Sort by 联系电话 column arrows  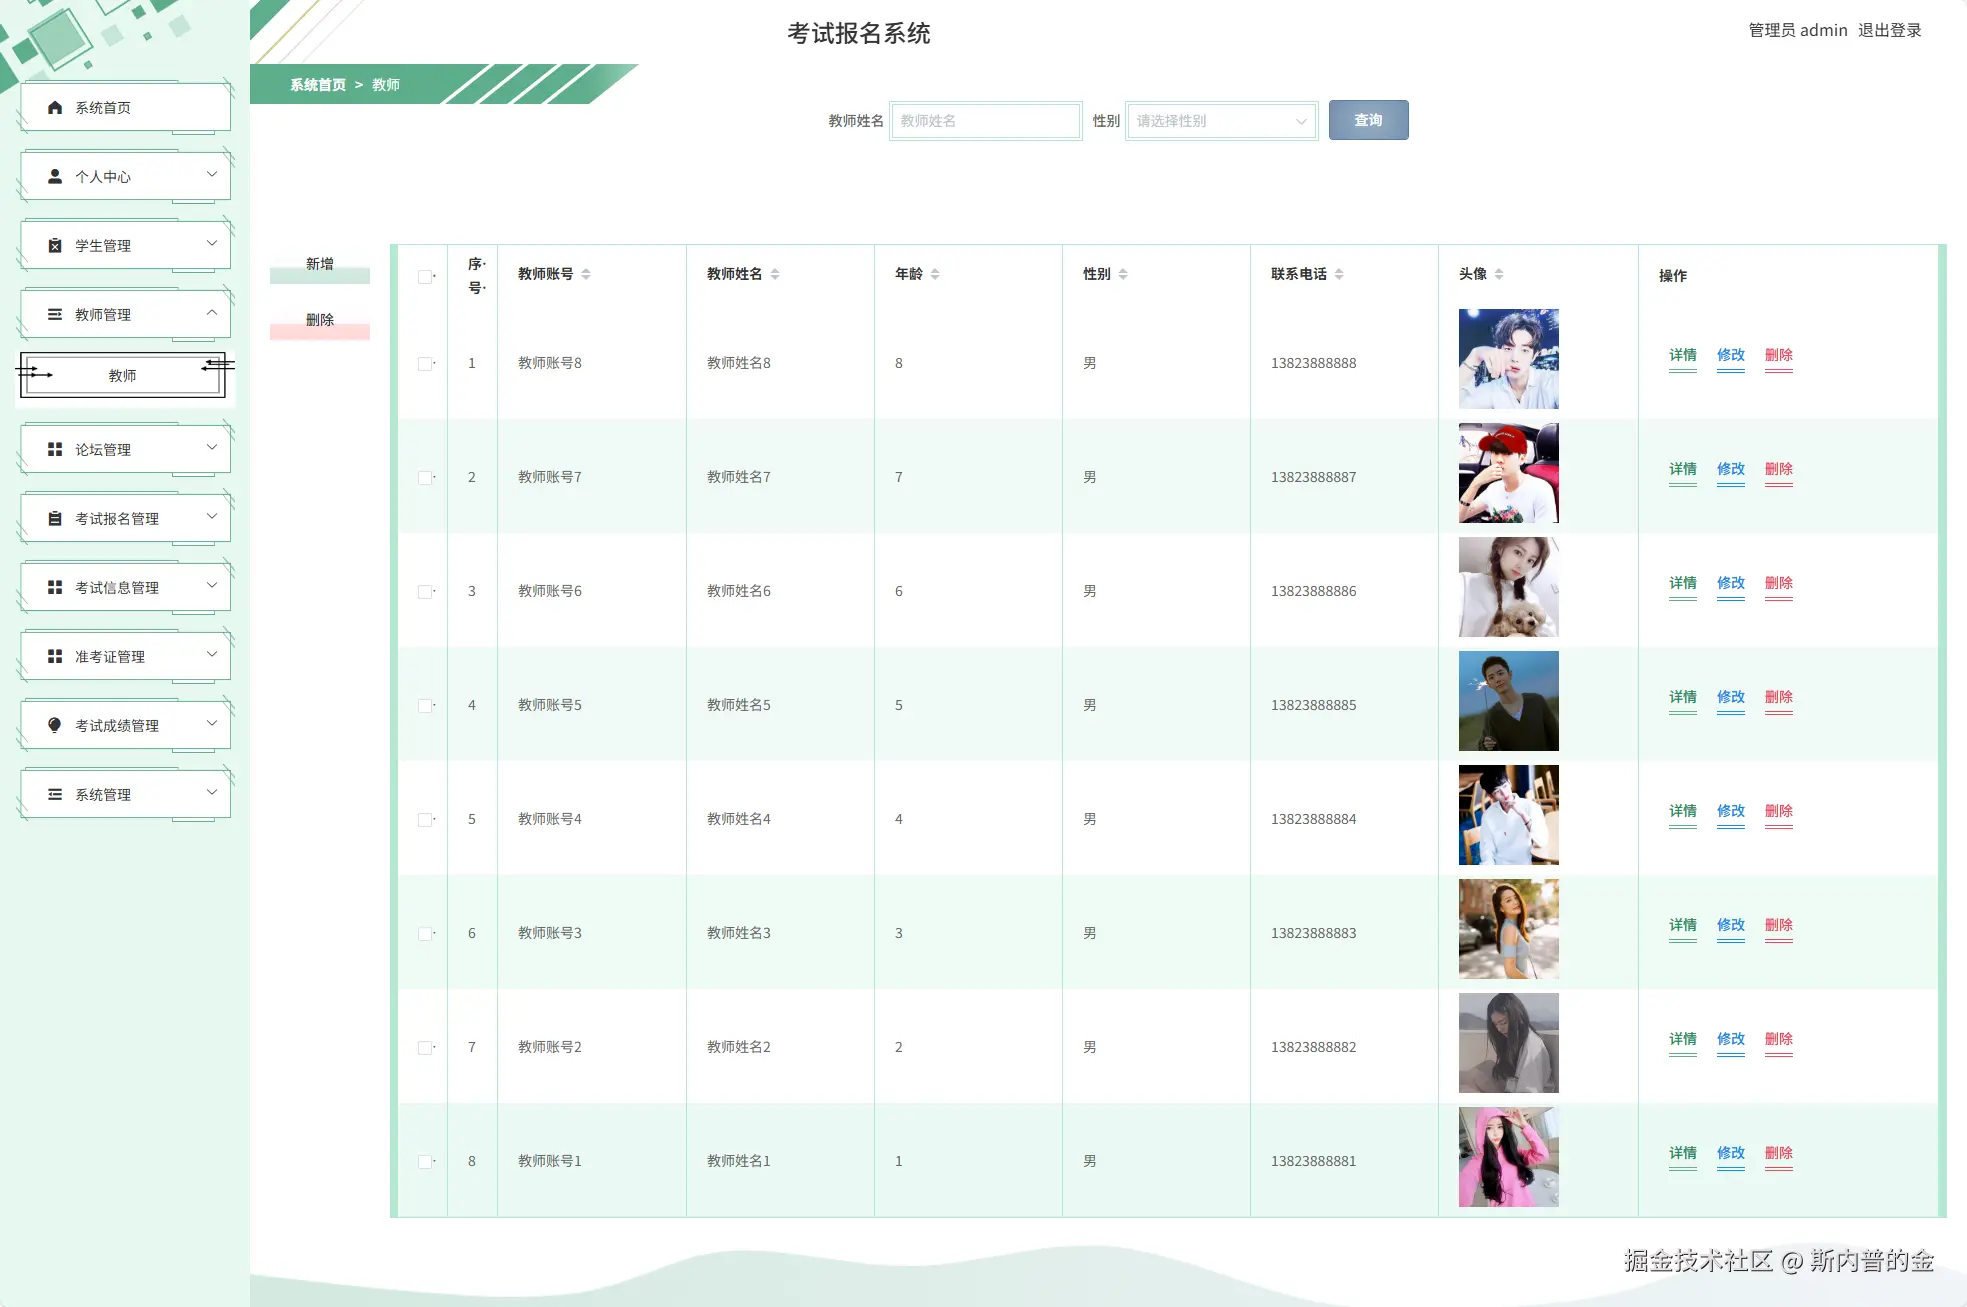tap(1339, 274)
